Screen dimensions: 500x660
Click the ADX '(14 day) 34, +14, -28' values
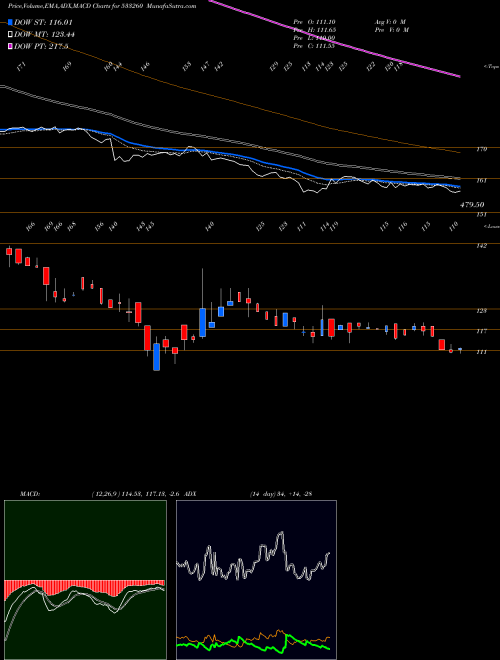click(x=280, y=494)
